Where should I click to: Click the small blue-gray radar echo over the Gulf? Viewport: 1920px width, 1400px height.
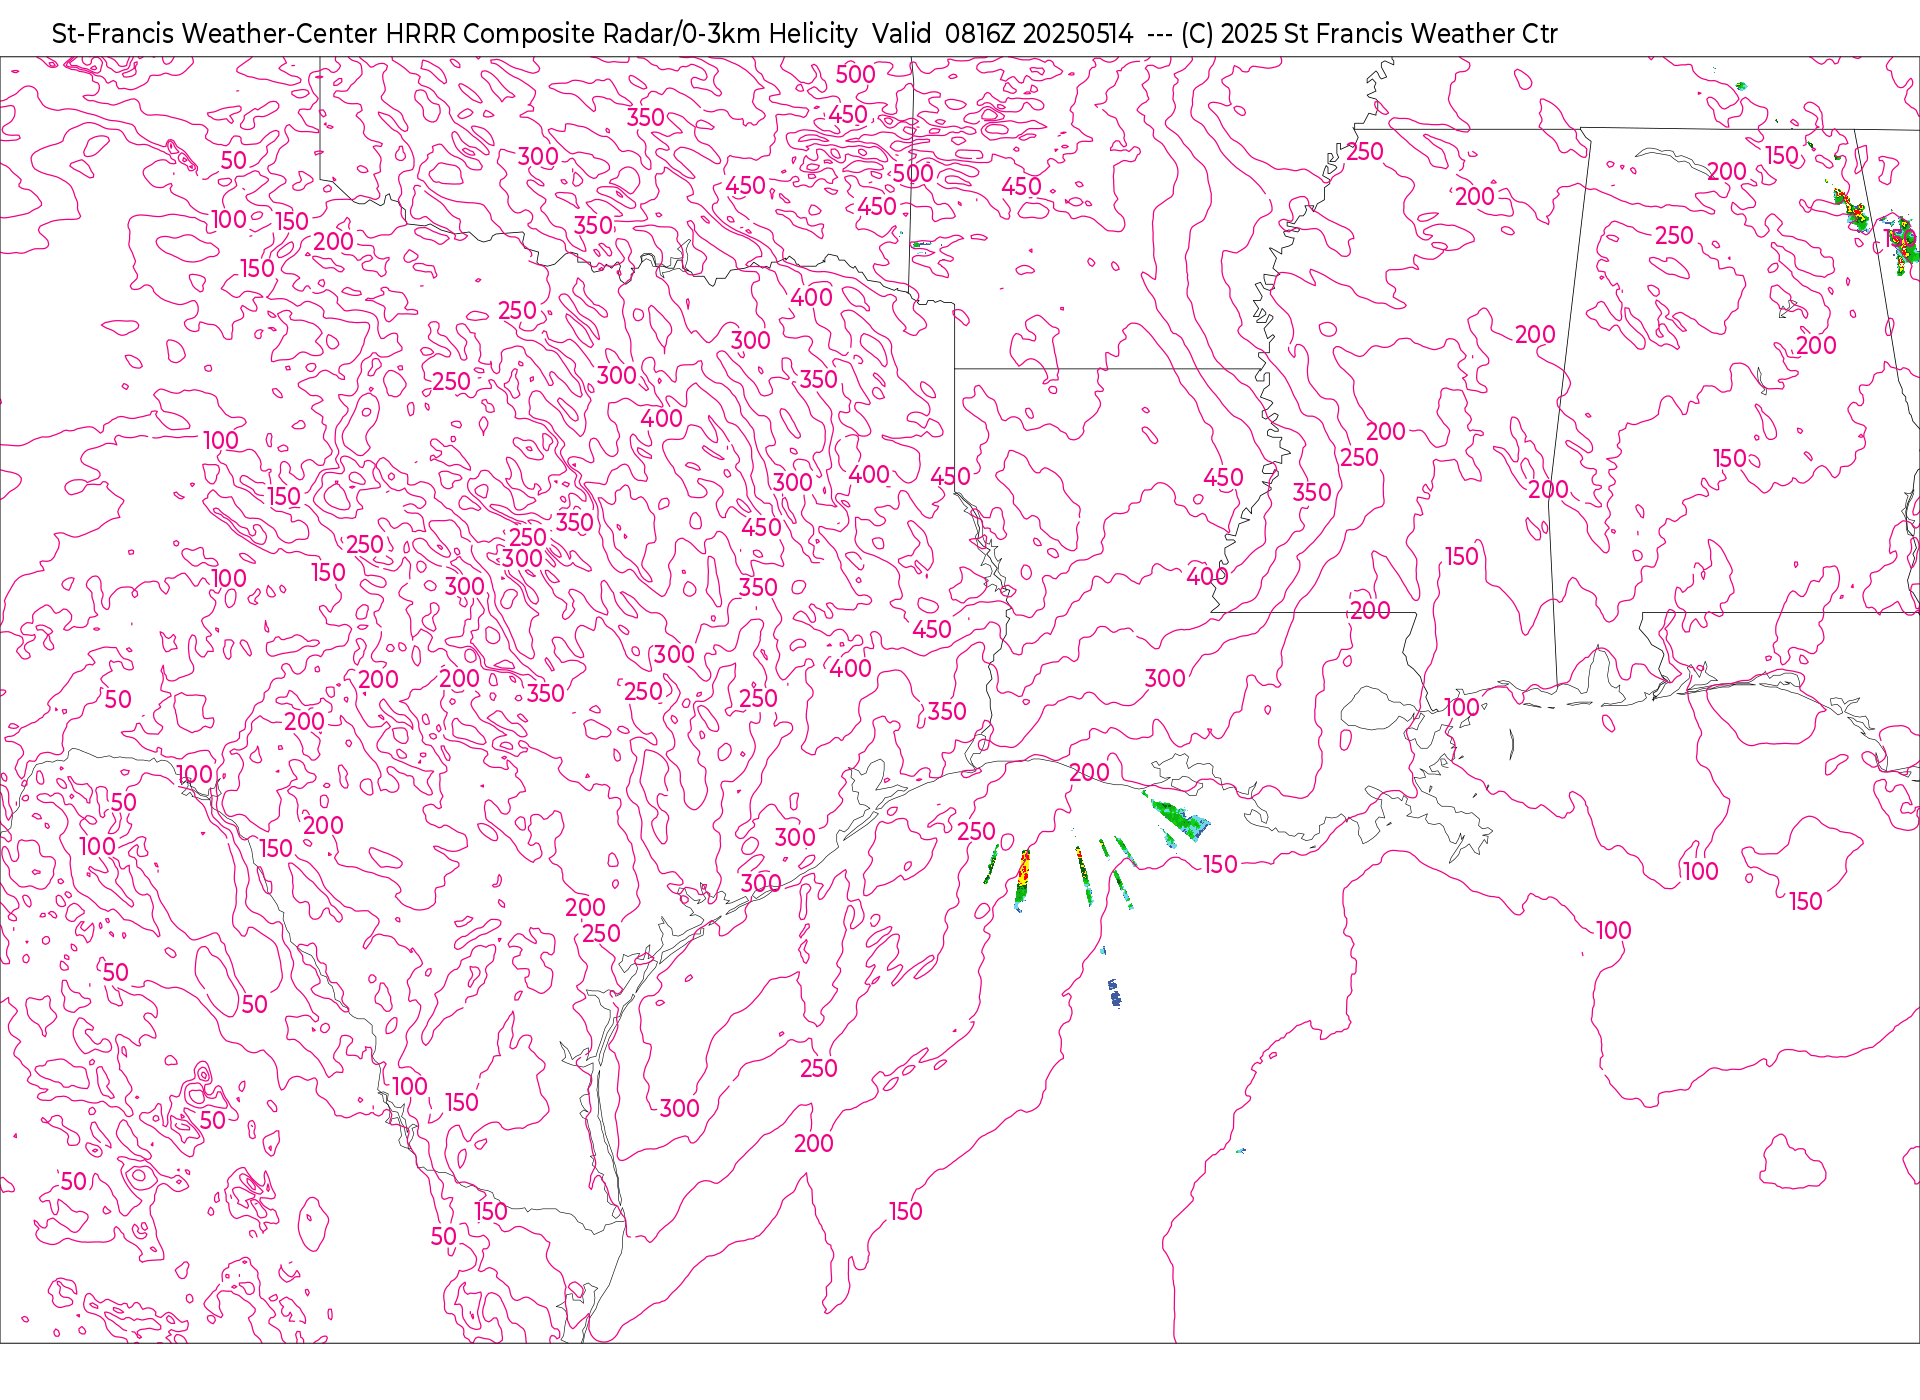coord(1114,993)
